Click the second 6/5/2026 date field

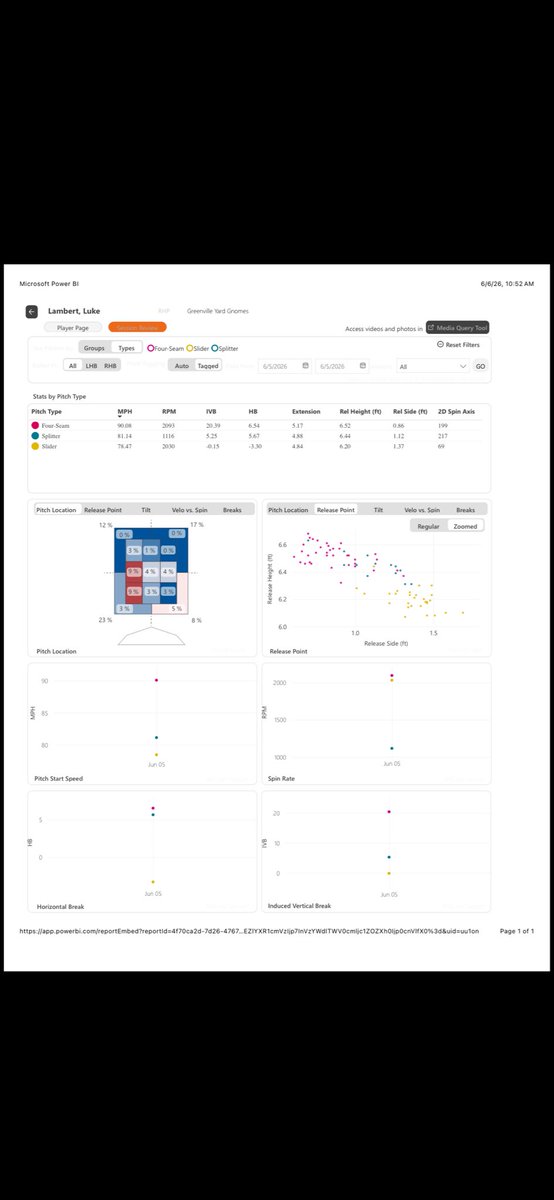pyautogui.click(x=340, y=366)
